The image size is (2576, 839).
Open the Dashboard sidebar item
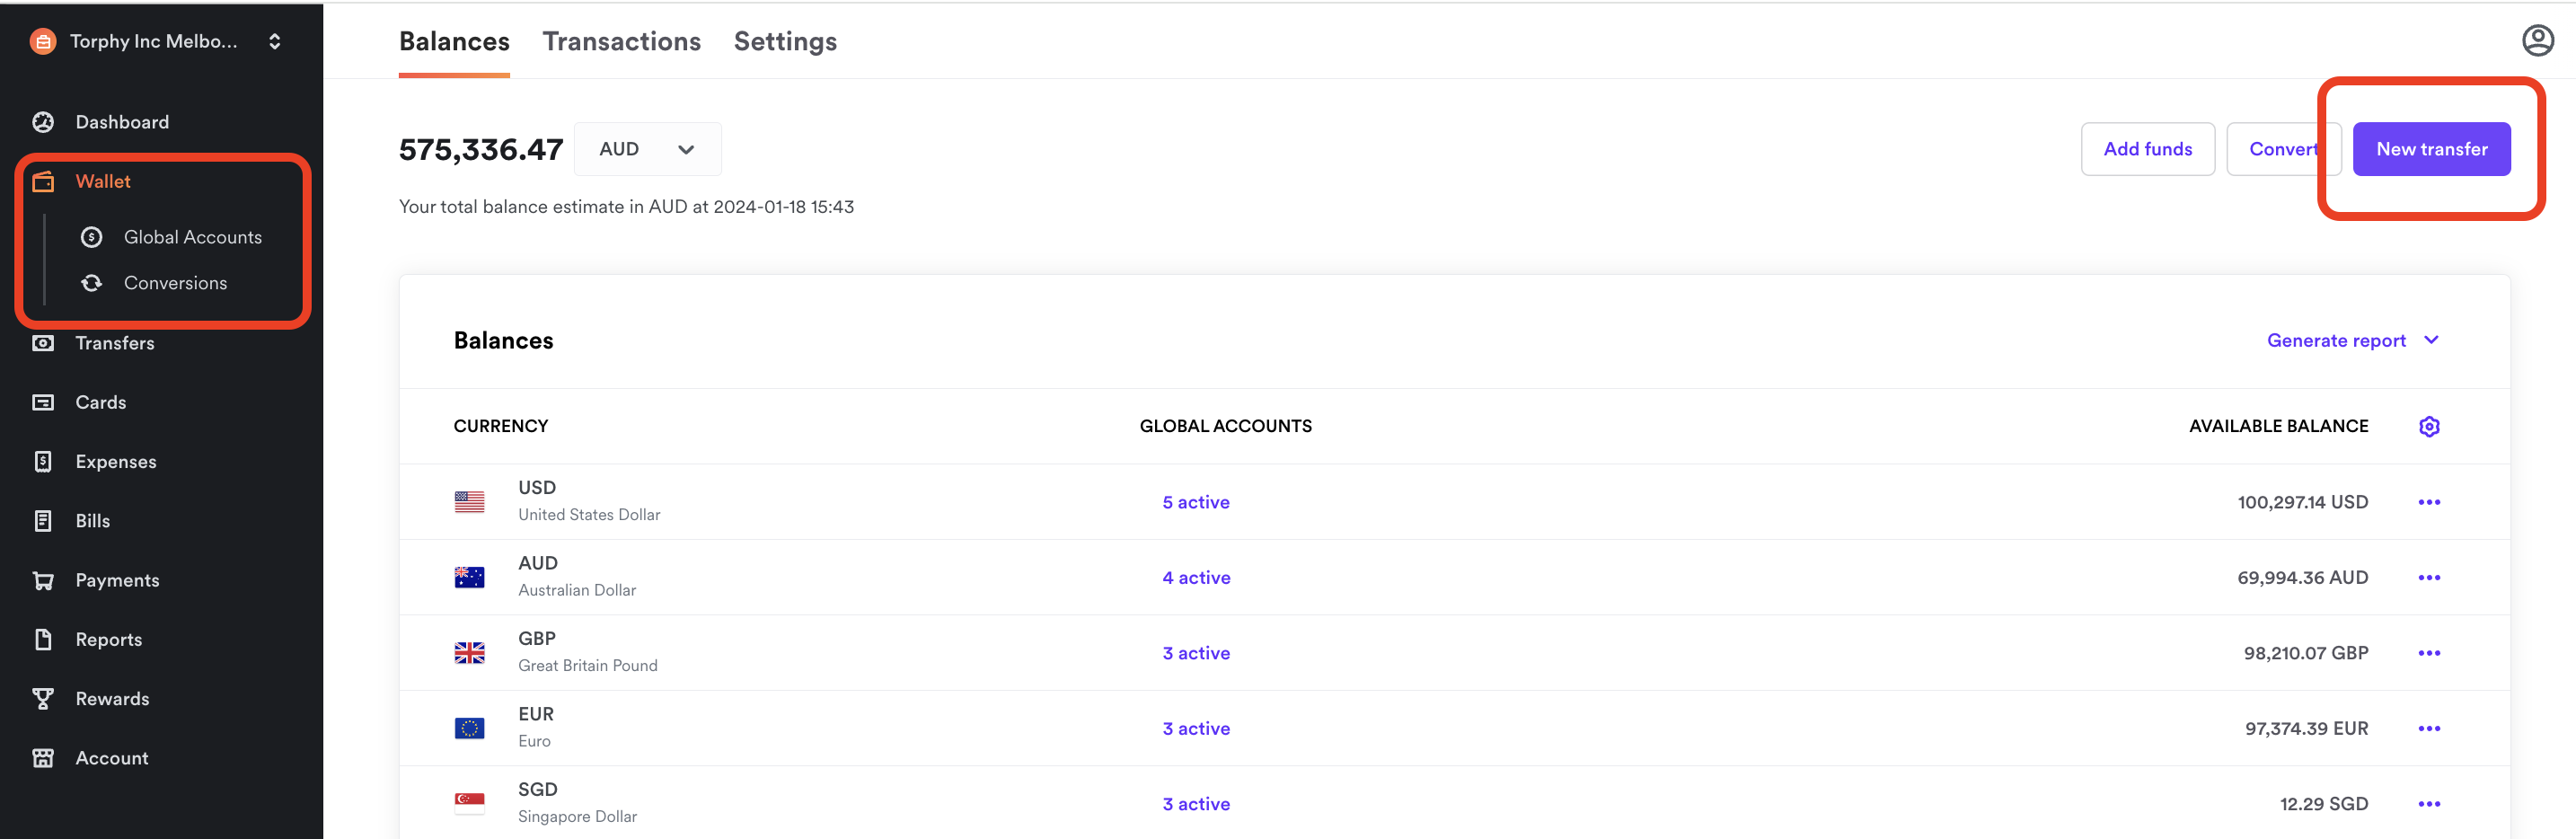coord(122,122)
